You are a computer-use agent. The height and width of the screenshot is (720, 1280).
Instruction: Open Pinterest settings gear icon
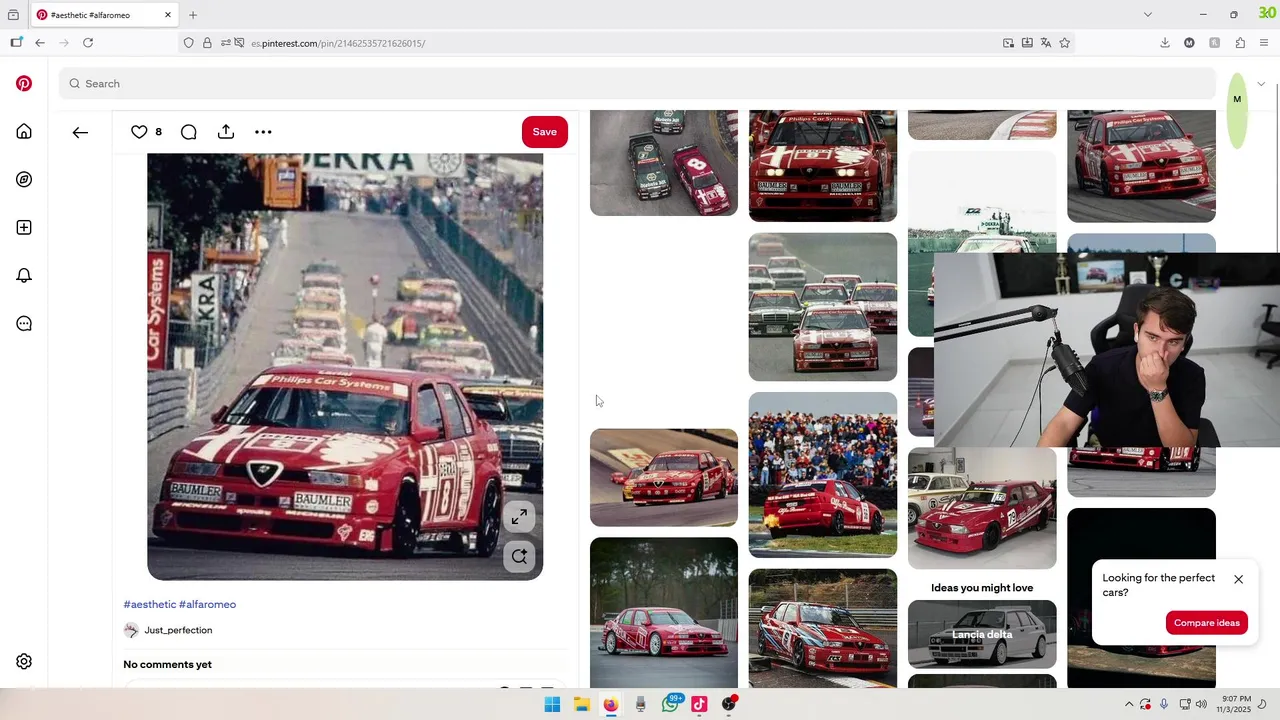tap(24, 661)
